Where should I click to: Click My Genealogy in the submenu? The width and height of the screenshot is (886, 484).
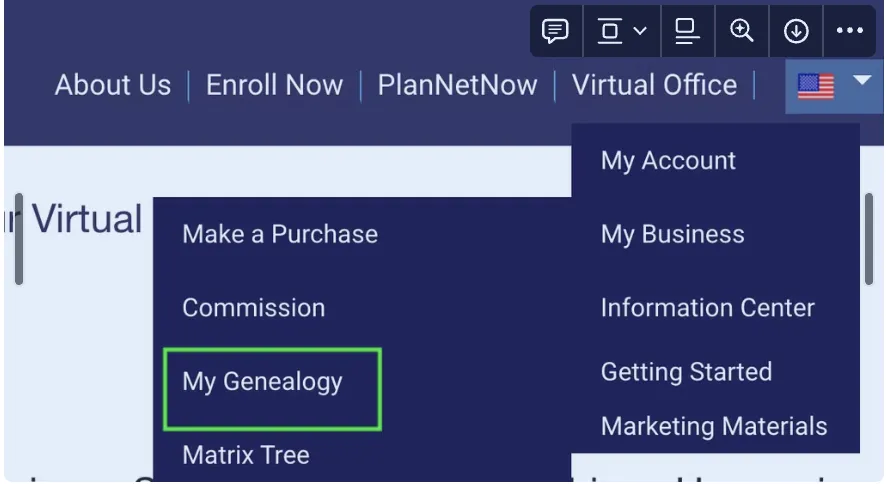click(x=262, y=381)
